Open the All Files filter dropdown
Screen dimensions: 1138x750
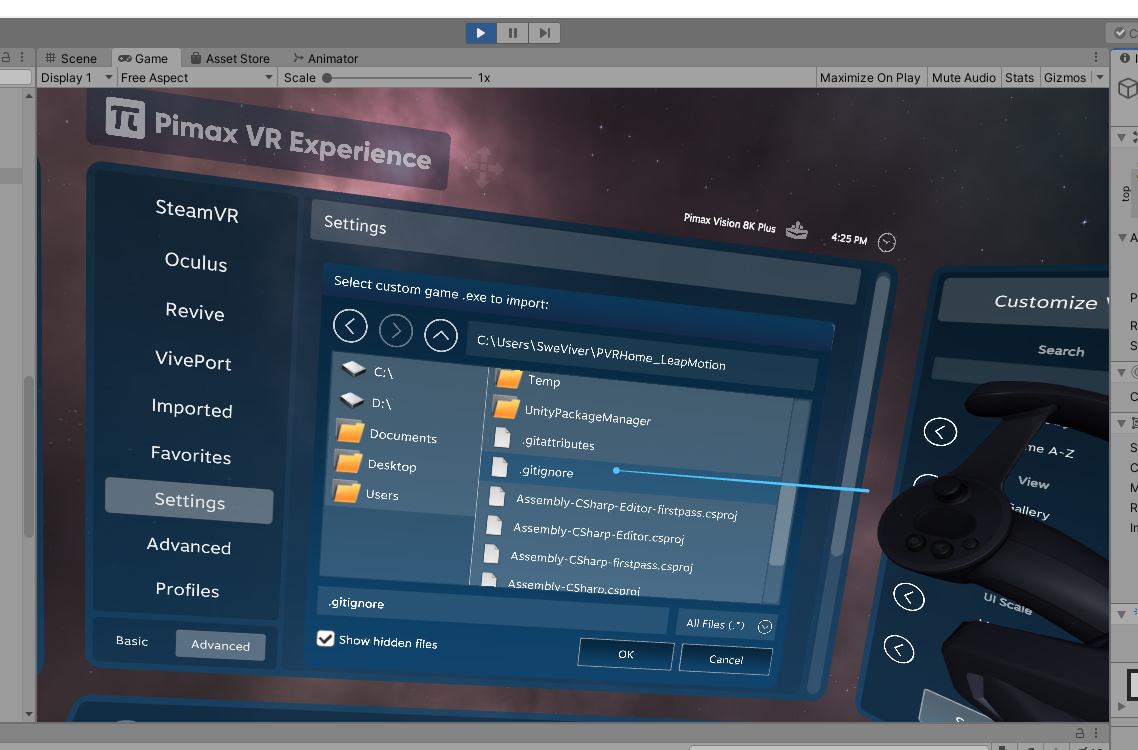pos(727,624)
